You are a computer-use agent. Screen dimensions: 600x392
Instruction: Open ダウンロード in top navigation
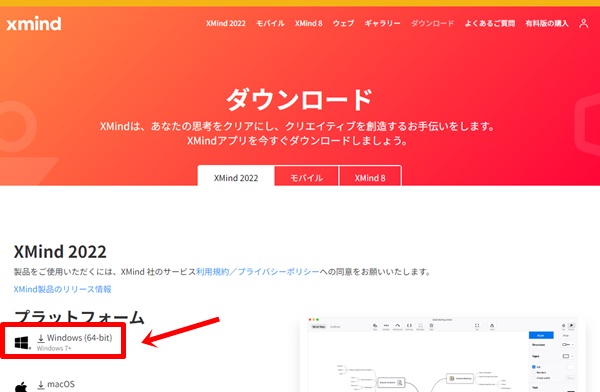click(x=432, y=23)
